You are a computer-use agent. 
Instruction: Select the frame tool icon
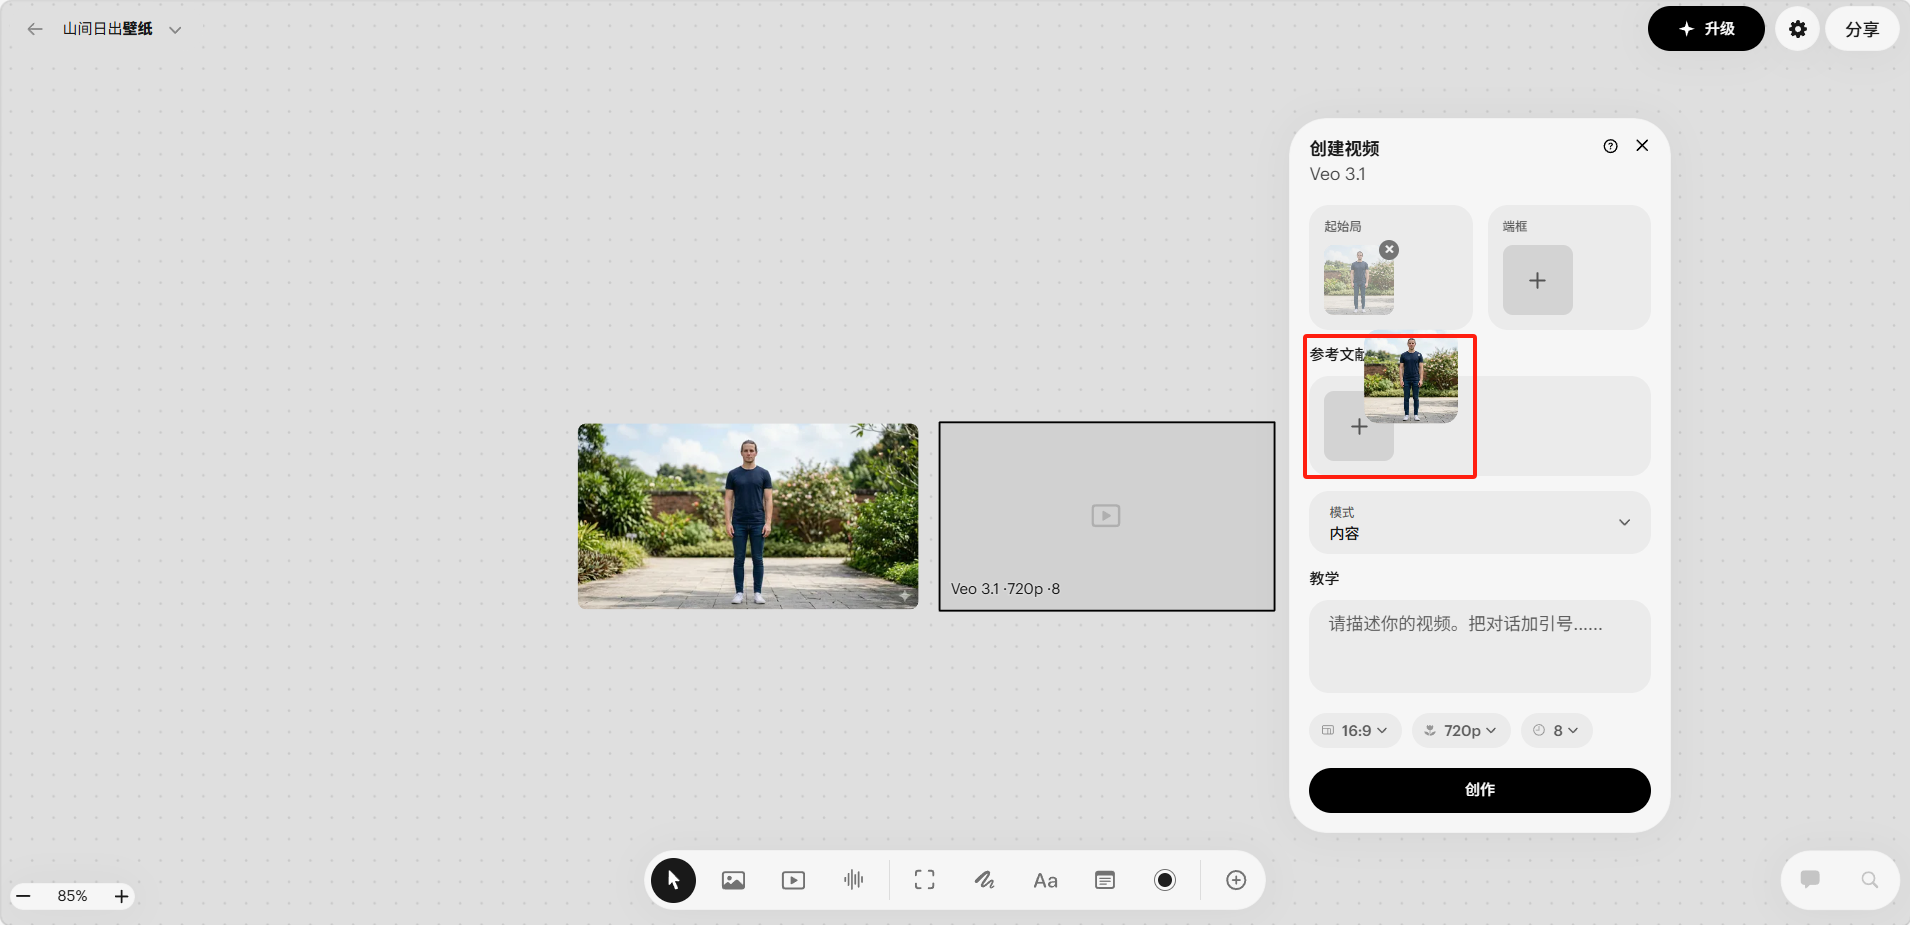(924, 880)
